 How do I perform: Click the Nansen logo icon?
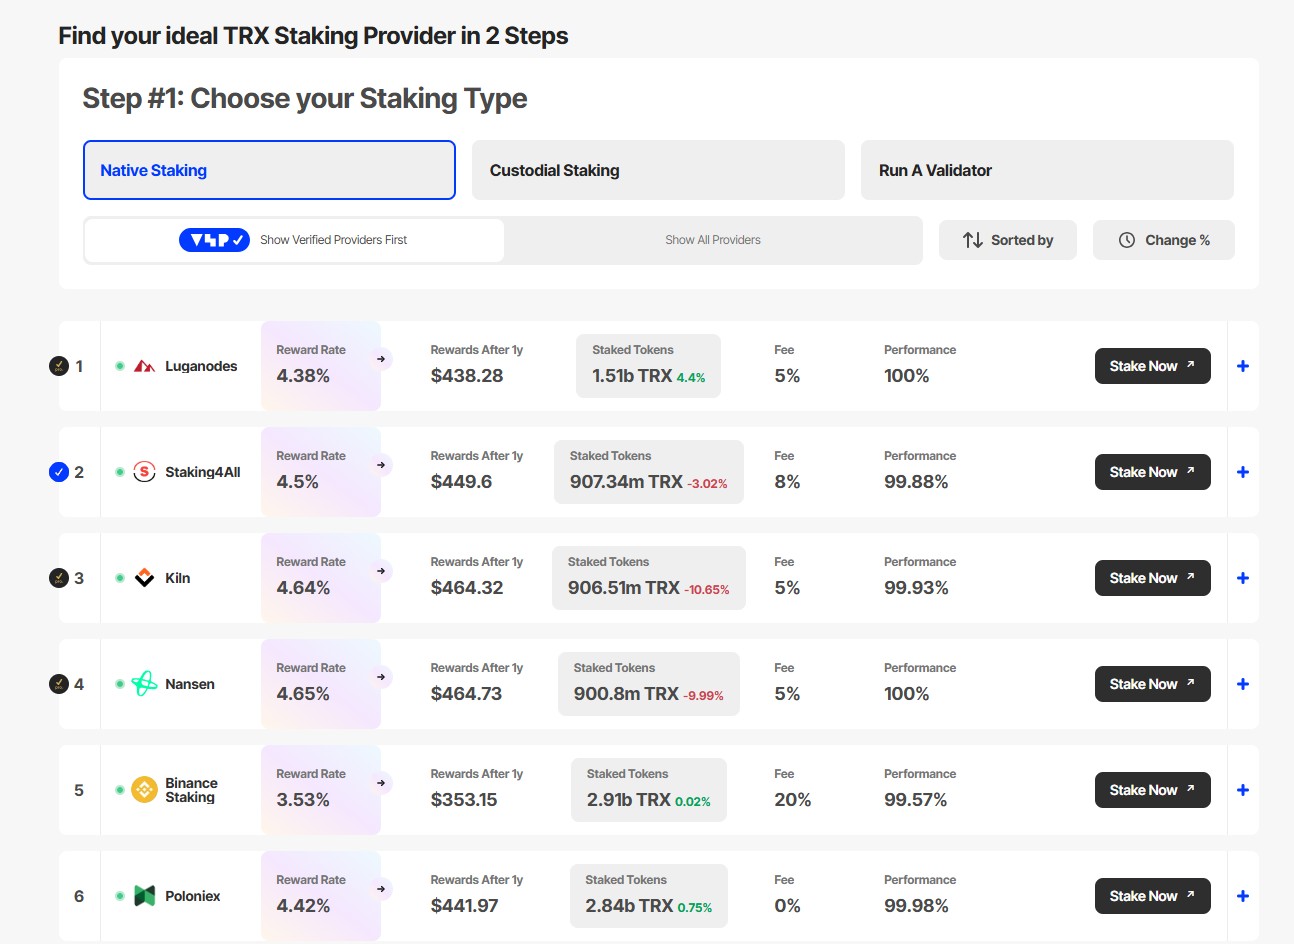(144, 684)
